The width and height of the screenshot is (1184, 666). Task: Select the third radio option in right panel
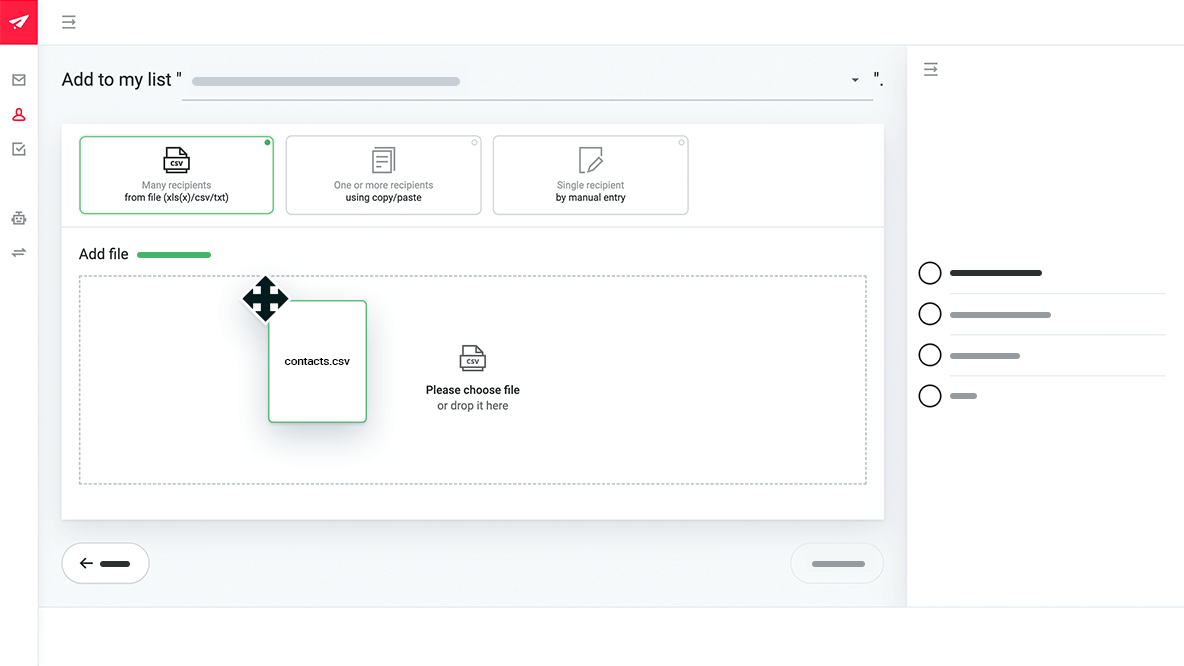(930, 355)
